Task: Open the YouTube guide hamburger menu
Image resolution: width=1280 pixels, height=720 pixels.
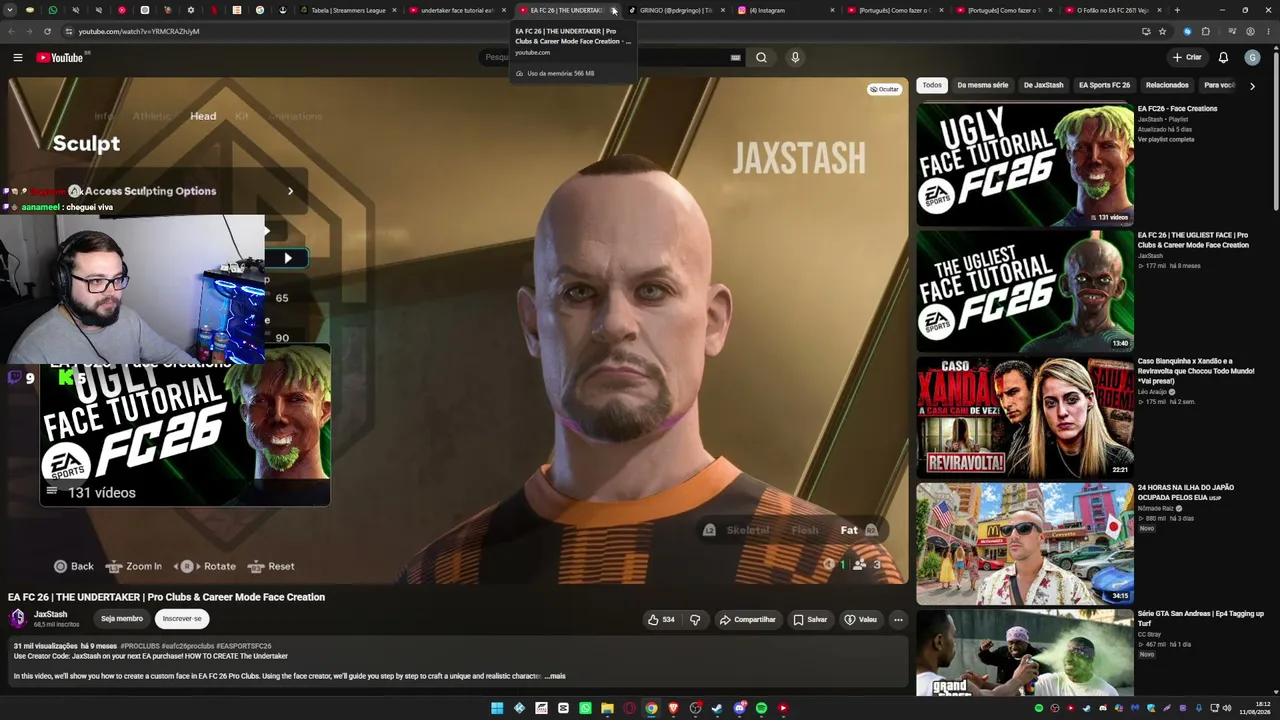Action: click(x=18, y=57)
